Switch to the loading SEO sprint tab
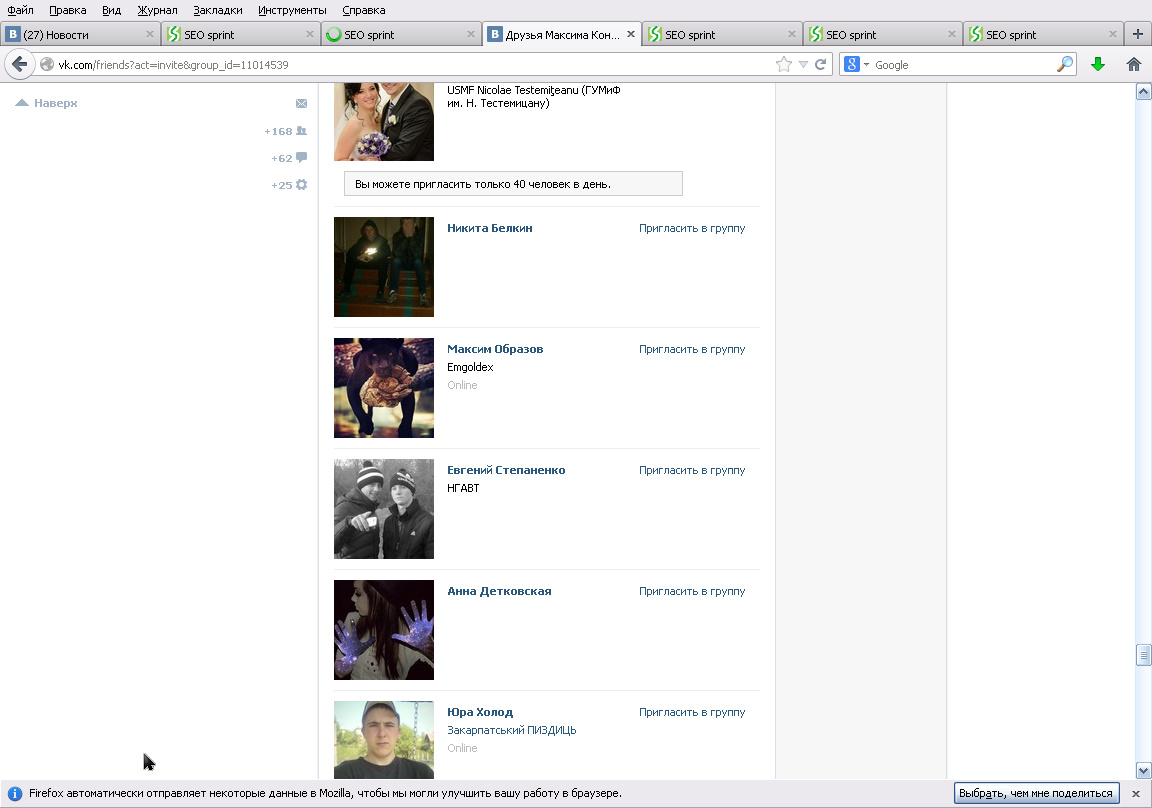The image size is (1152, 808). [400, 35]
